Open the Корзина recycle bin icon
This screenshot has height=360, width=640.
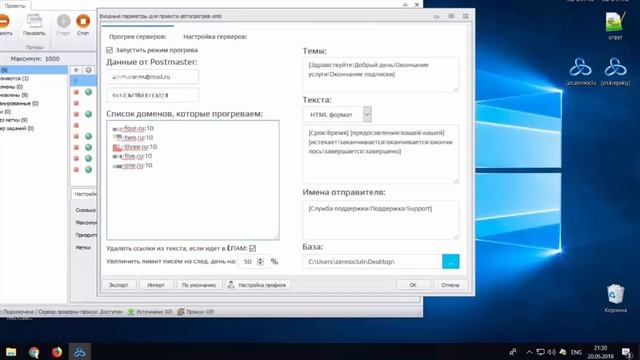click(x=616, y=298)
